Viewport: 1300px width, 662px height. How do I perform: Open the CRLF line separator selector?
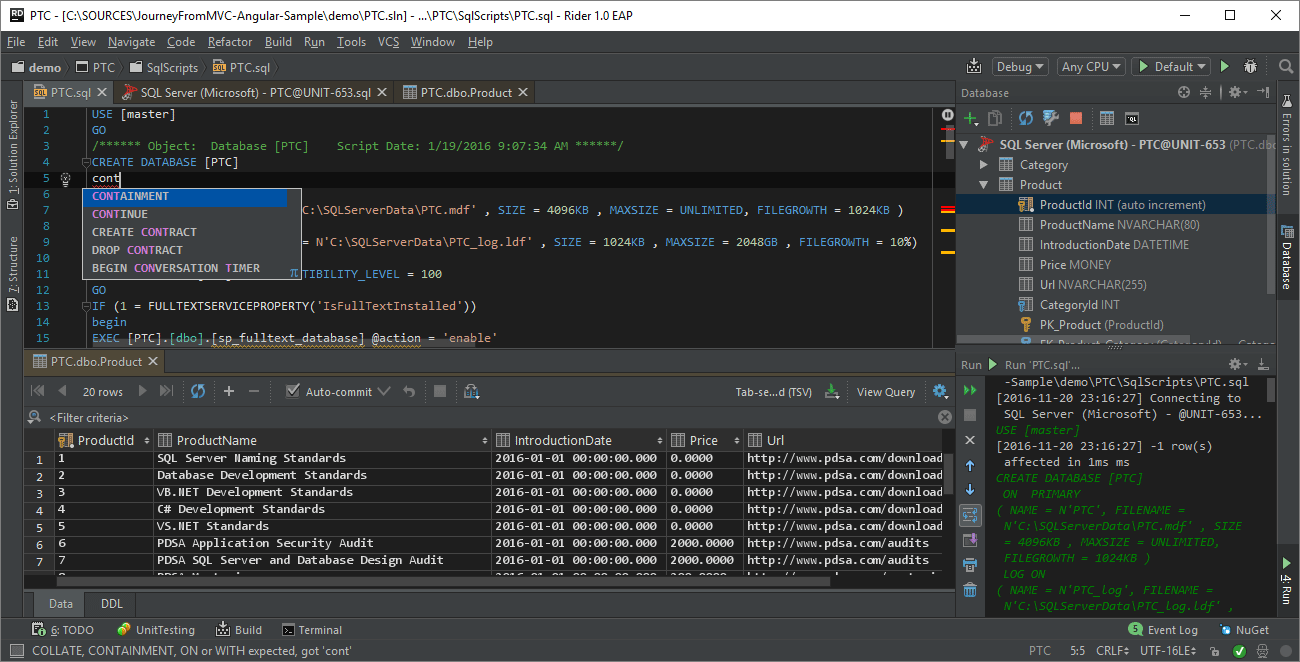(x=1112, y=651)
